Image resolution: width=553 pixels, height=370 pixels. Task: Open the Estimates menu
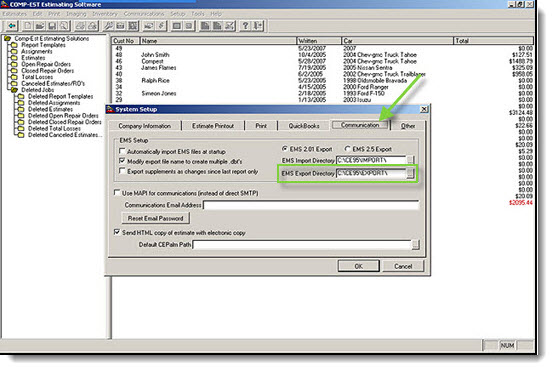tap(14, 14)
